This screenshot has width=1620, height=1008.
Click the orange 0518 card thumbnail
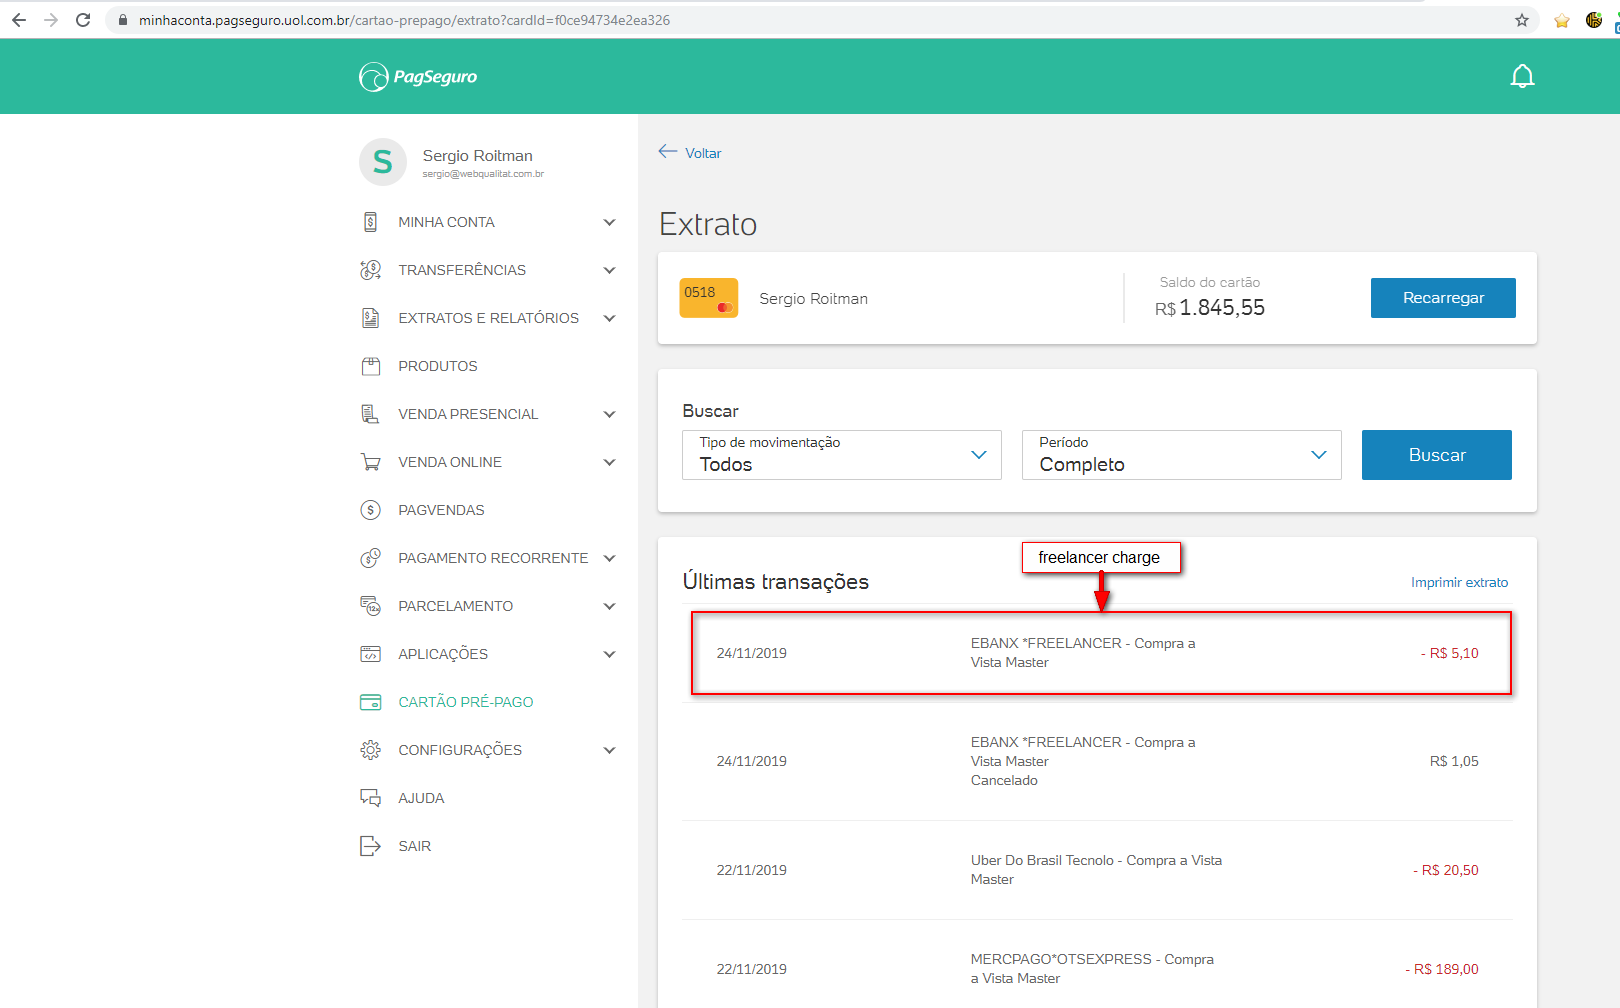(708, 298)
